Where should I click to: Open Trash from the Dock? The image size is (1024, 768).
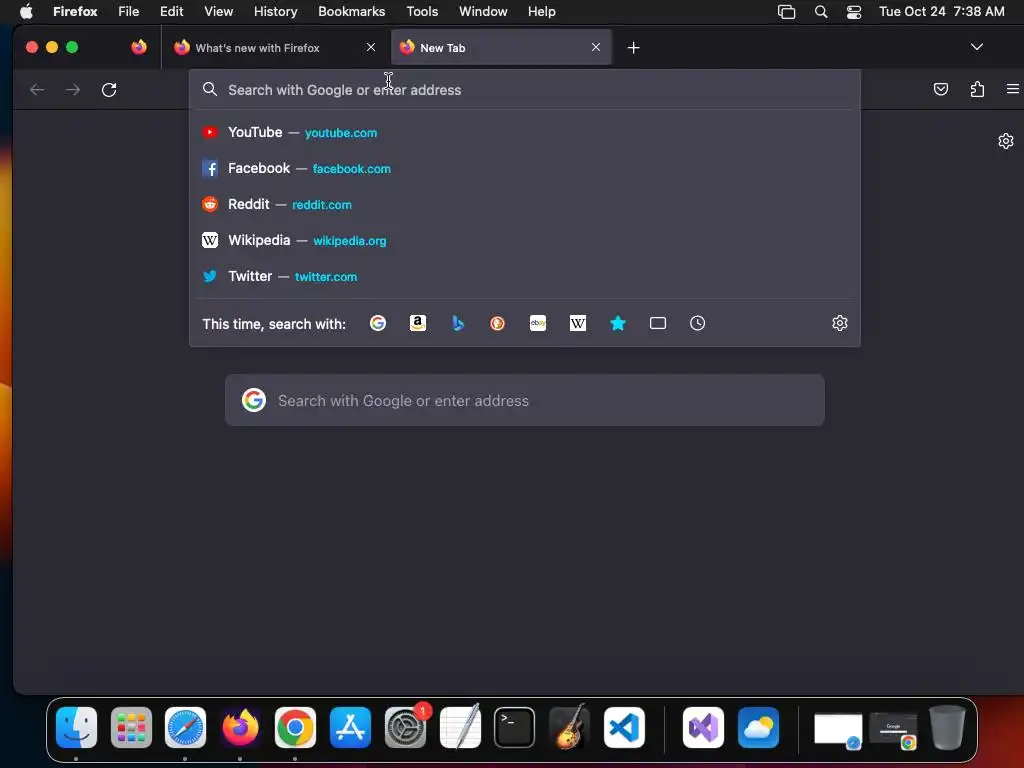(947, 727)
